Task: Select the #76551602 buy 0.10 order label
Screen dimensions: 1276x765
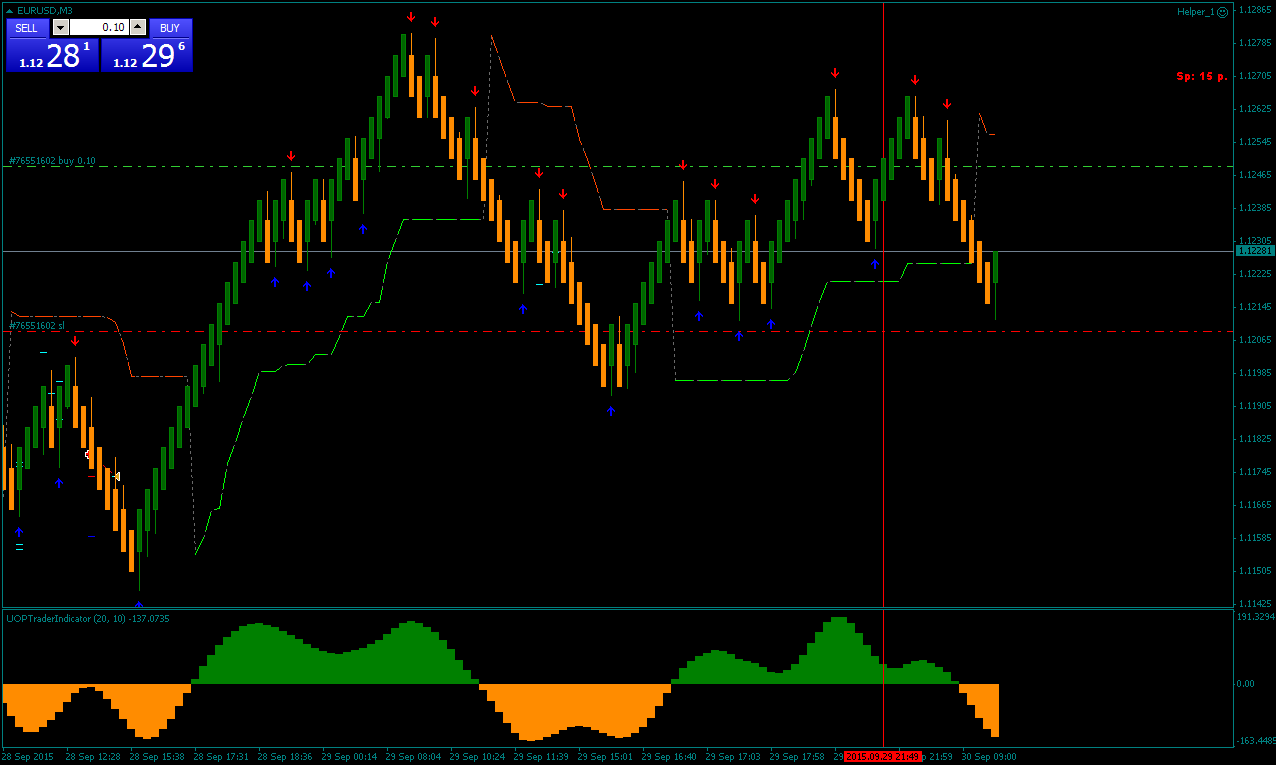Action: 52,160
